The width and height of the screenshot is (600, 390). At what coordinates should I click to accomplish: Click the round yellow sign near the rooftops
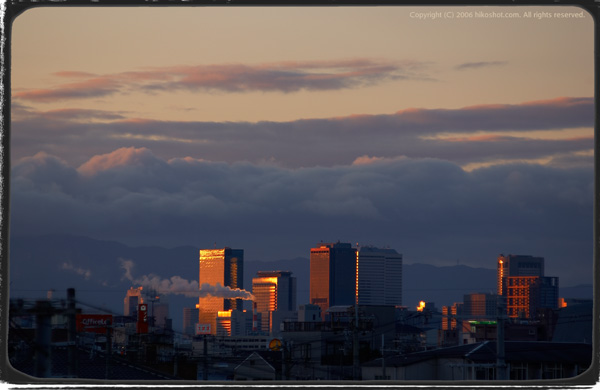tap(275, 344)
